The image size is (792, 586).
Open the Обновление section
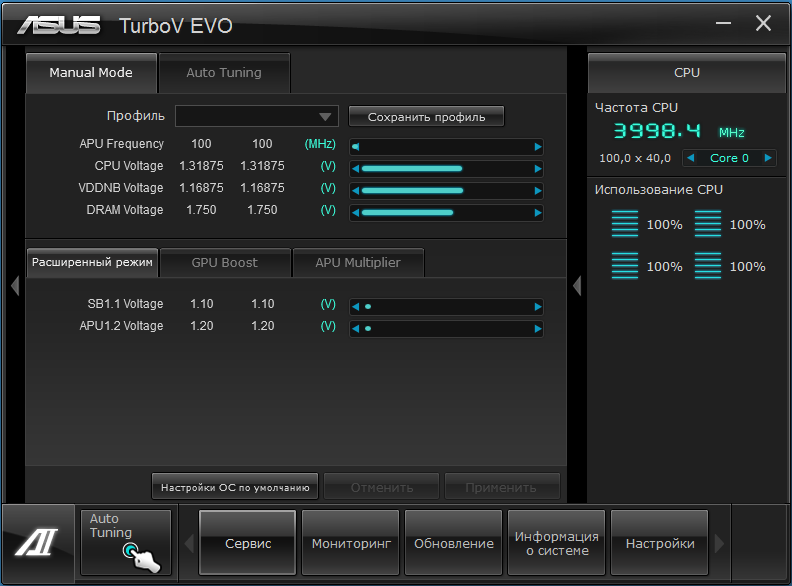[x=454, y=543]
